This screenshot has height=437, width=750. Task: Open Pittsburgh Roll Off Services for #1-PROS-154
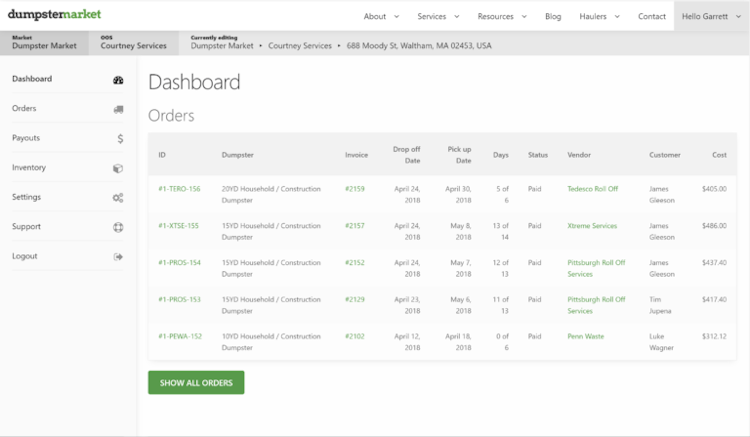point(596,268)
